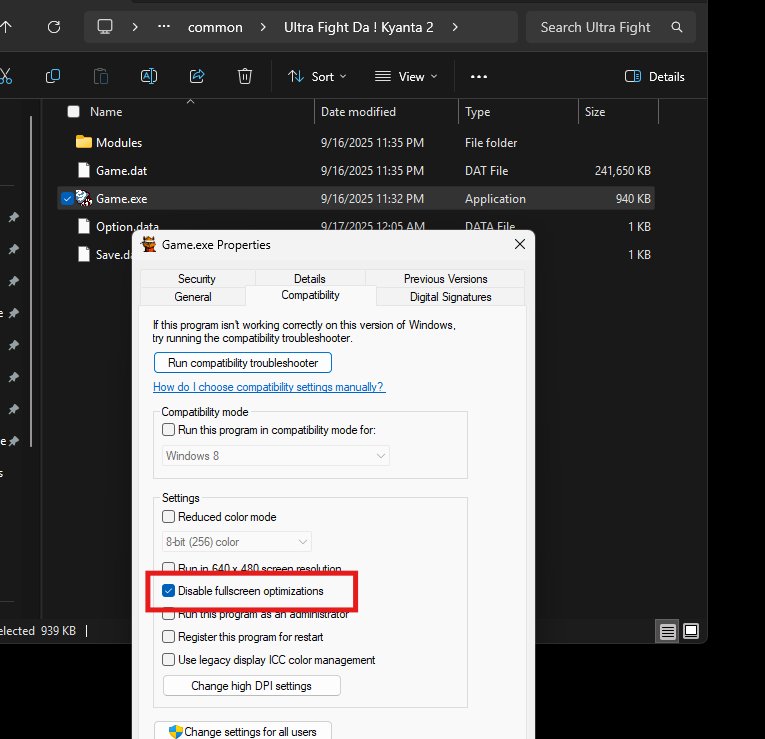
Task: Select the DAT File type cell
Action: point(486,171)
